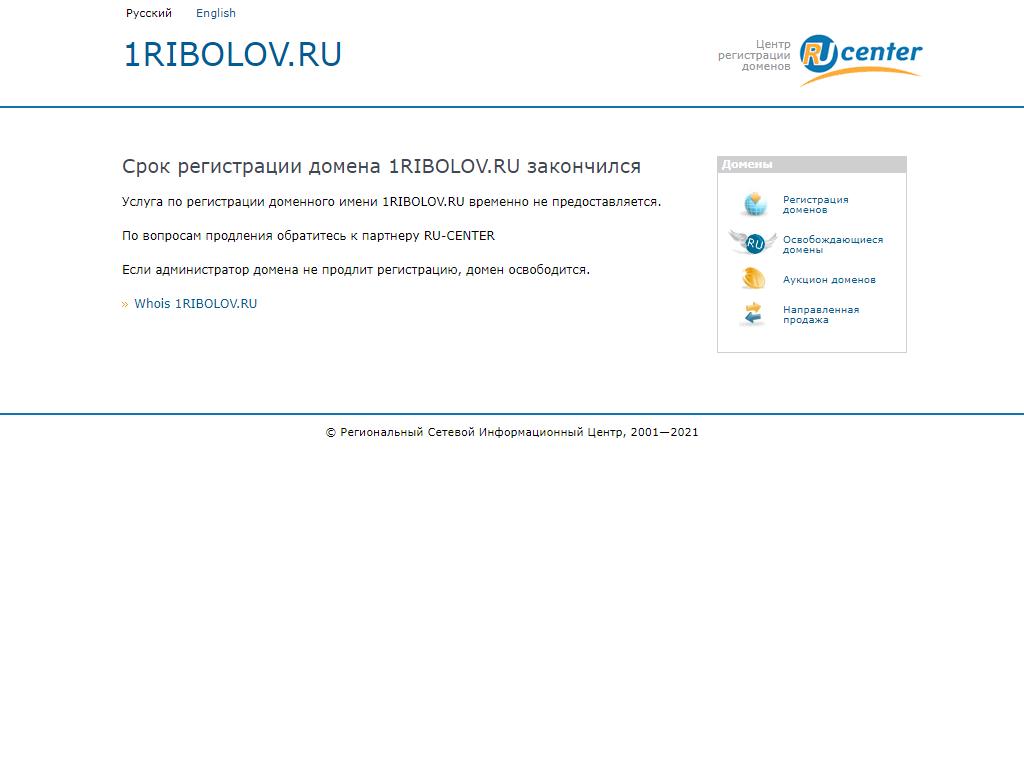Click the double-arrow bullet before Whois

125,304
